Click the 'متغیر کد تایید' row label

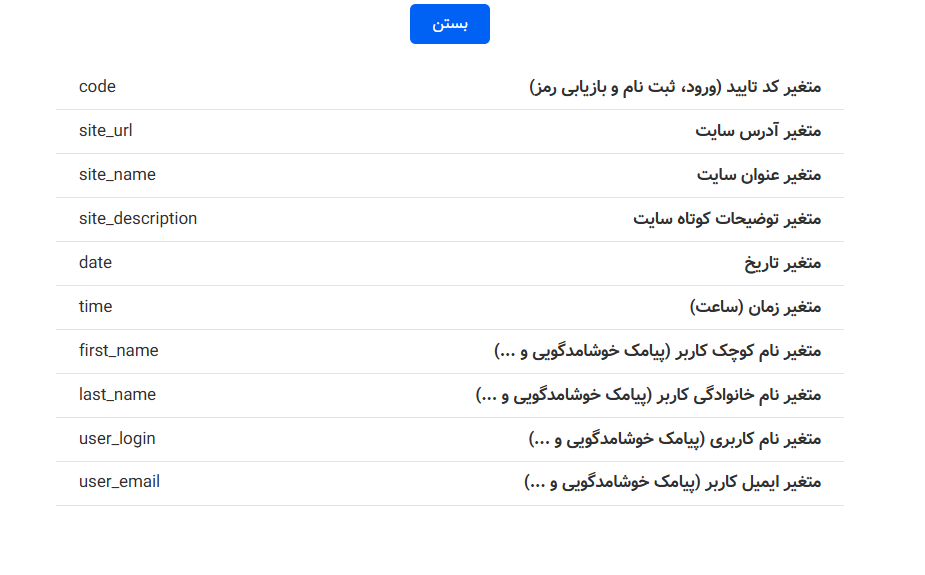click(675, 88)
